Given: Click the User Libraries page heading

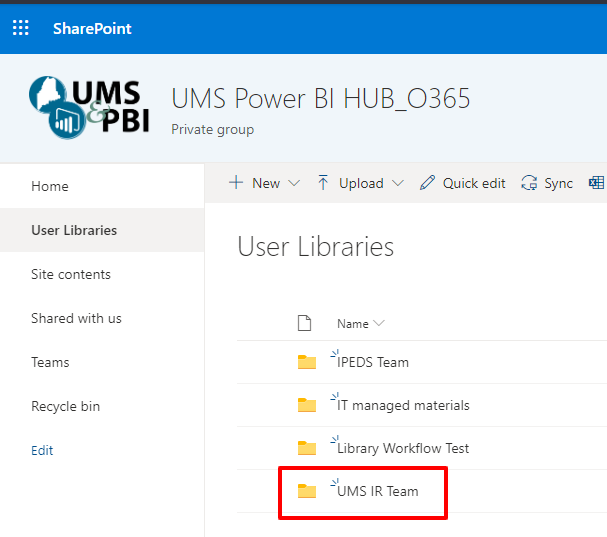Looking at the screenshot, I should [316, 247].
